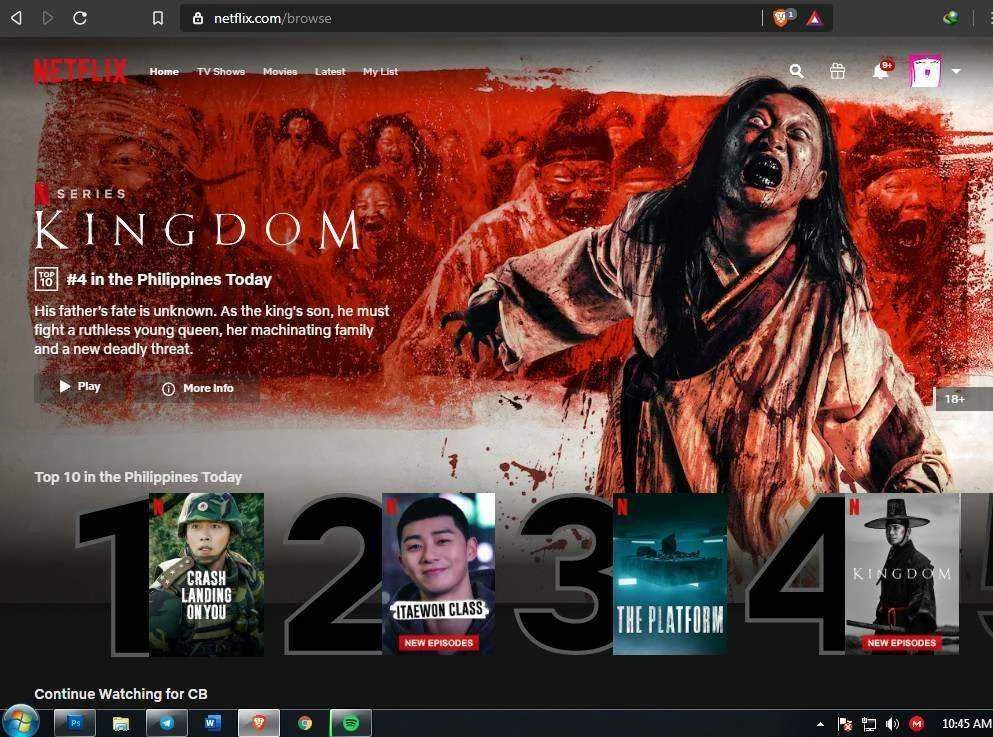Open the volume speaker tray icon
This screenshot has width=993, height=737.
(x=892, y=724)
